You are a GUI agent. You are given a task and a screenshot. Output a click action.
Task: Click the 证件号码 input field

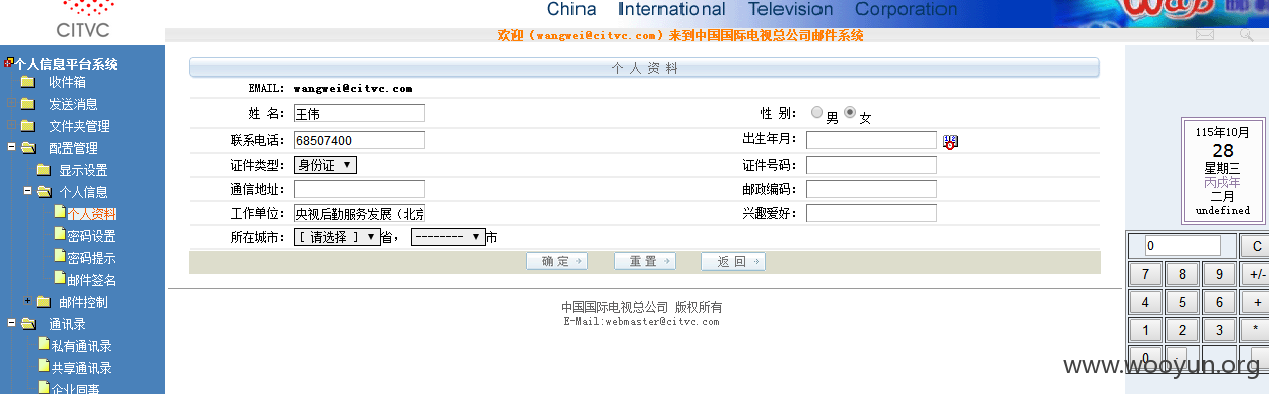tap(871, 165)
